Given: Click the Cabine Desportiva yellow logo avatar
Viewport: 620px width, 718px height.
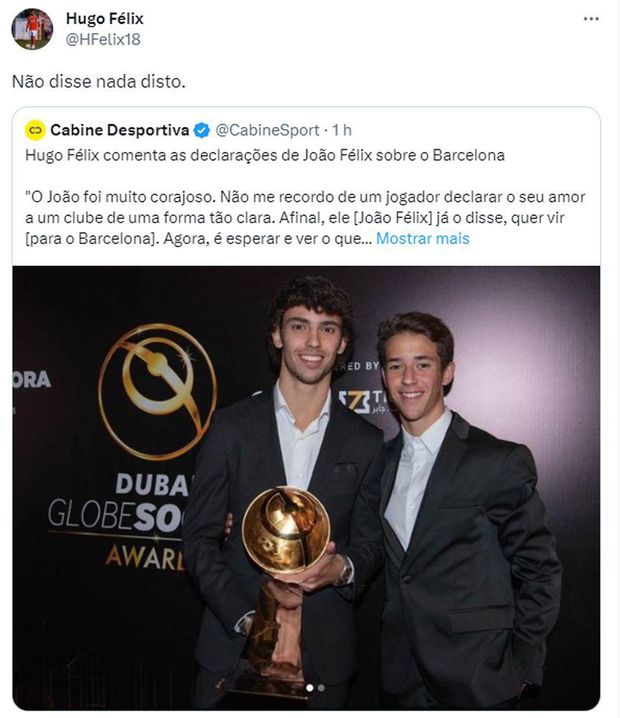Looking at the screenshot, I should pos(35,131).
